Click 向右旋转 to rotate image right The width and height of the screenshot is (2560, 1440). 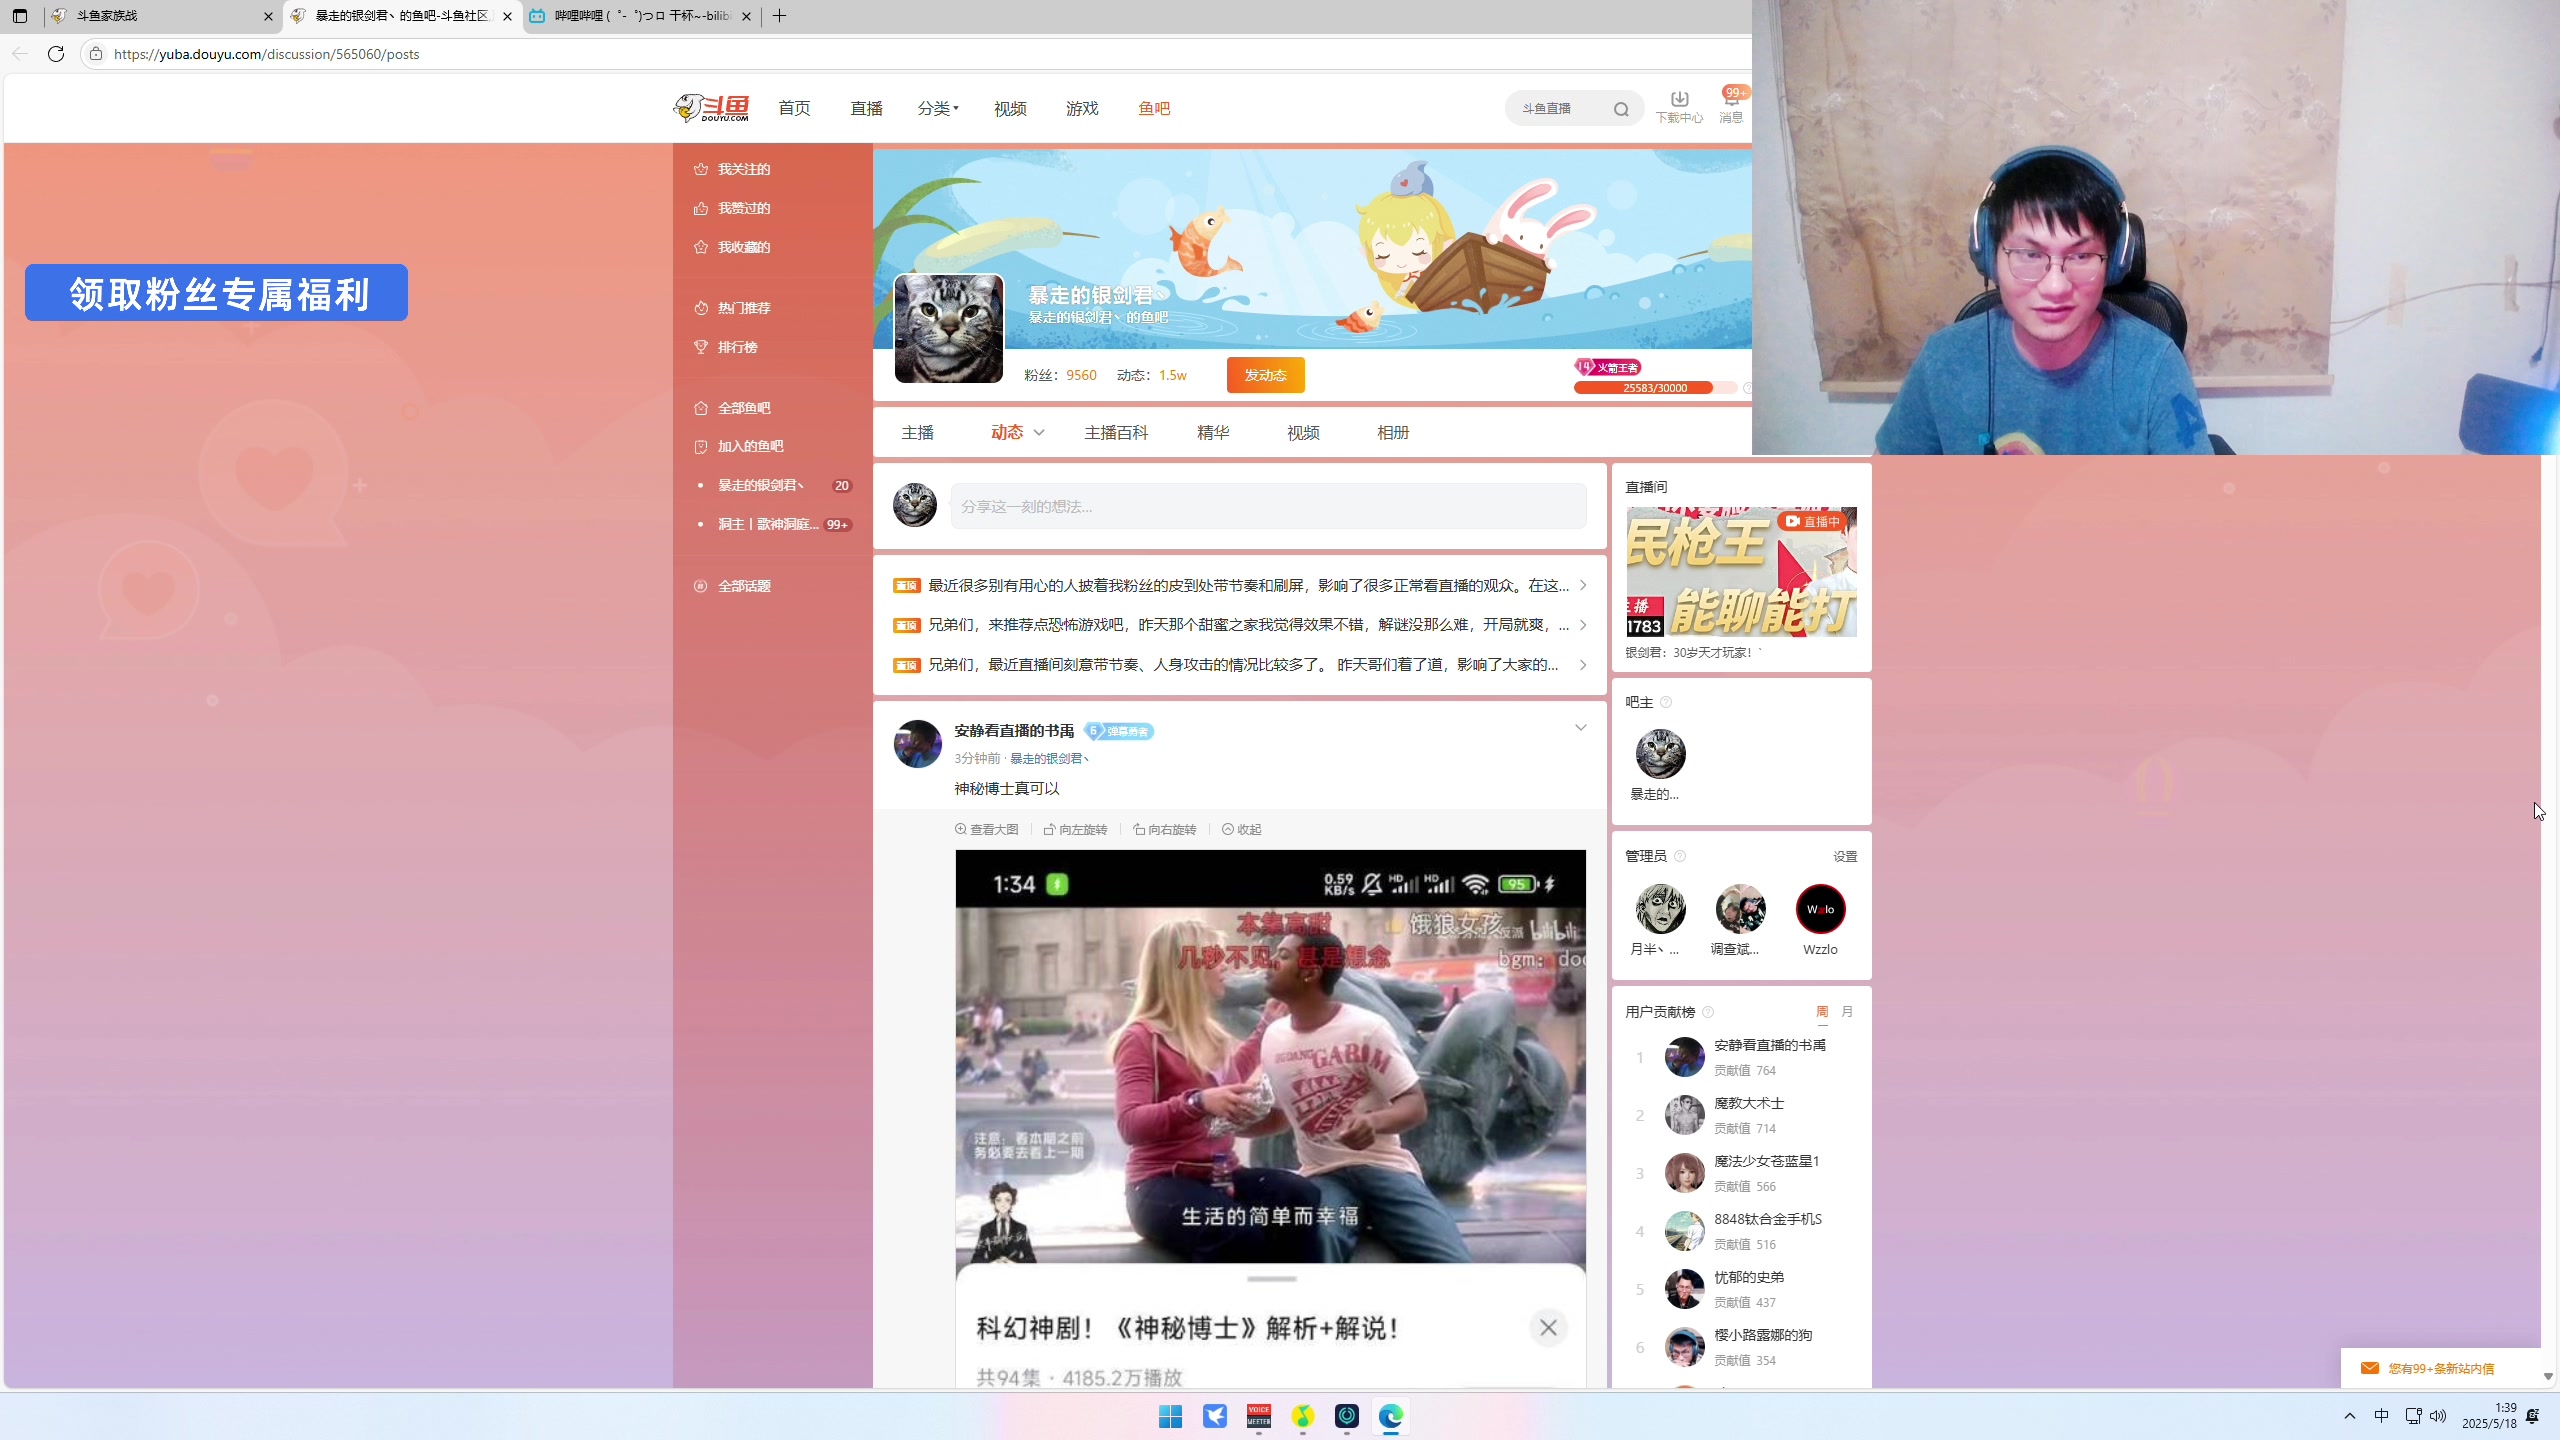(x=1164, y=829)
